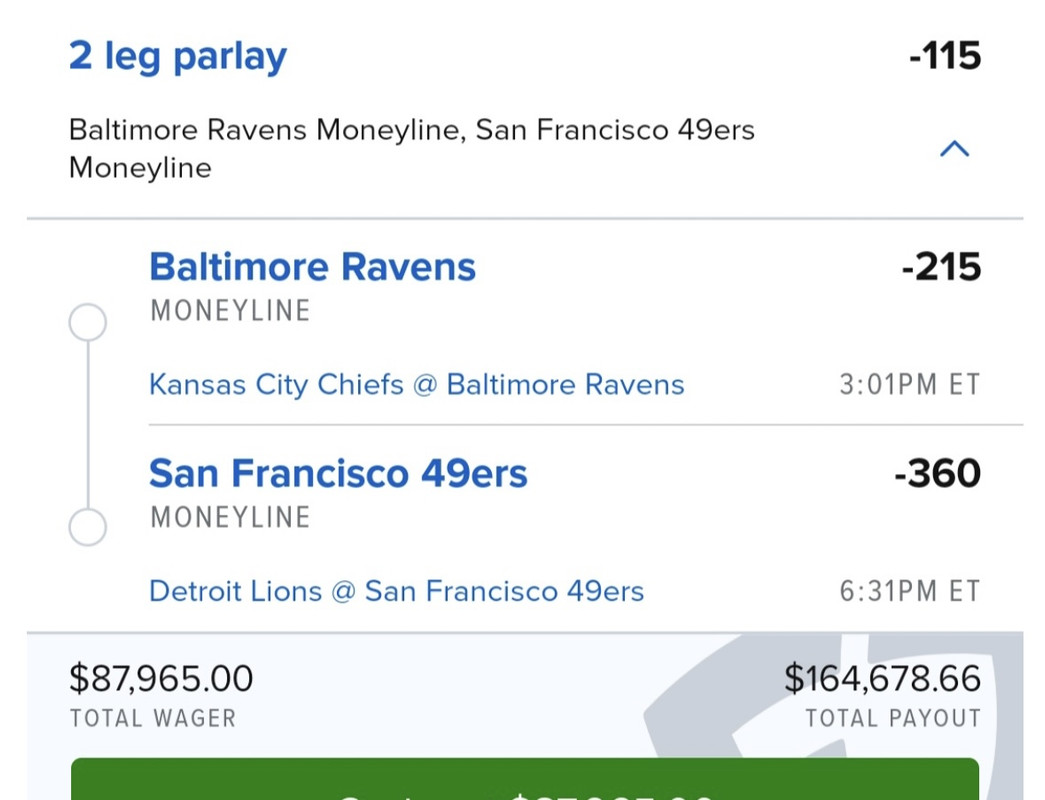Image resolution: width=1045 pixels, height=800 pixels.
Task: Select the San Francisco 49ers moneyline title
Action: point(339,473)
